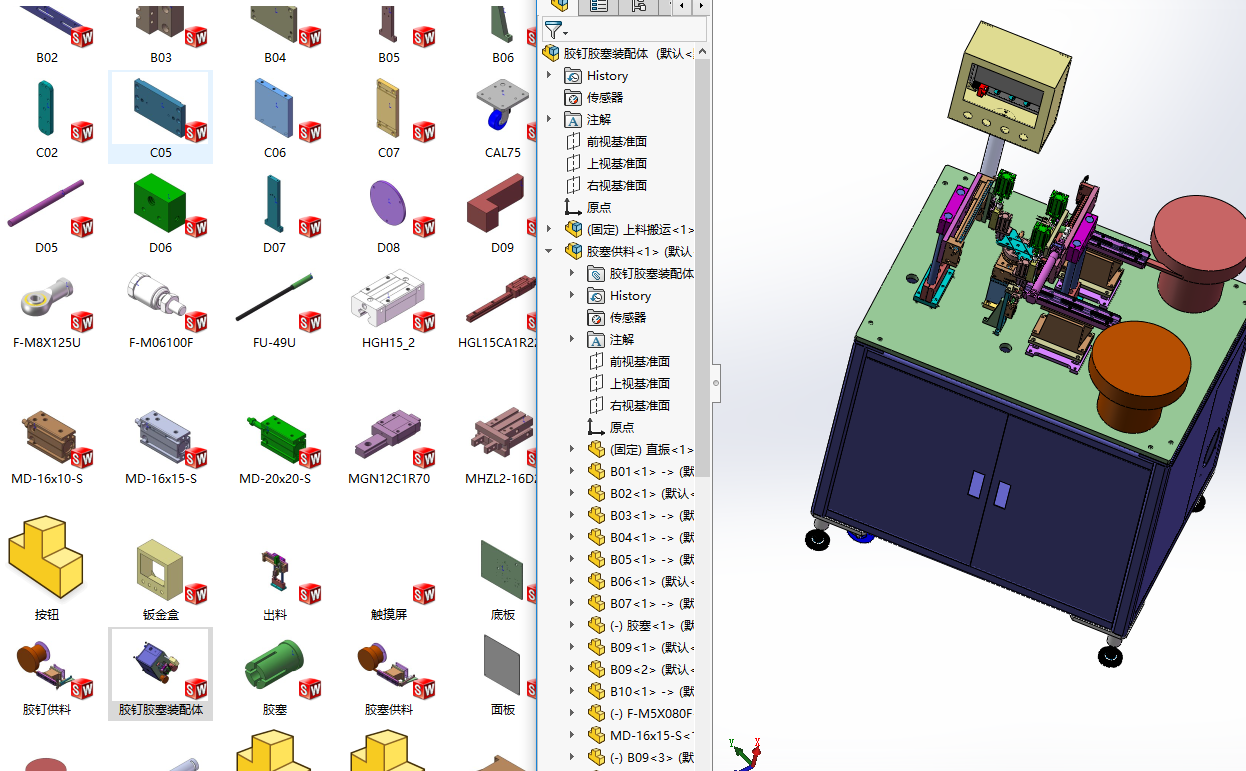Select the 传感器 sensors folder icon
Image resolution: width=1246 pixels, height=771 pixels.
573,98
